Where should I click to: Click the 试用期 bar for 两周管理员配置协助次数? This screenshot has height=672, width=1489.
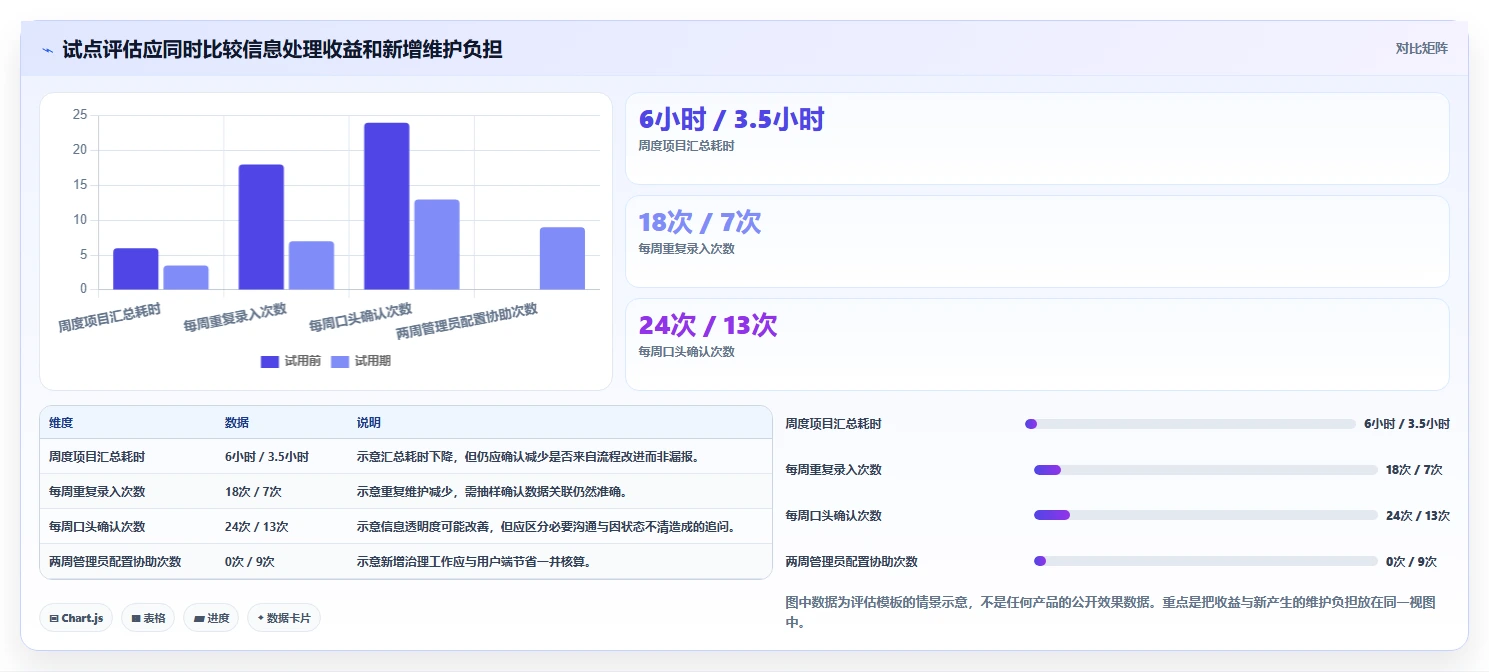562,258
